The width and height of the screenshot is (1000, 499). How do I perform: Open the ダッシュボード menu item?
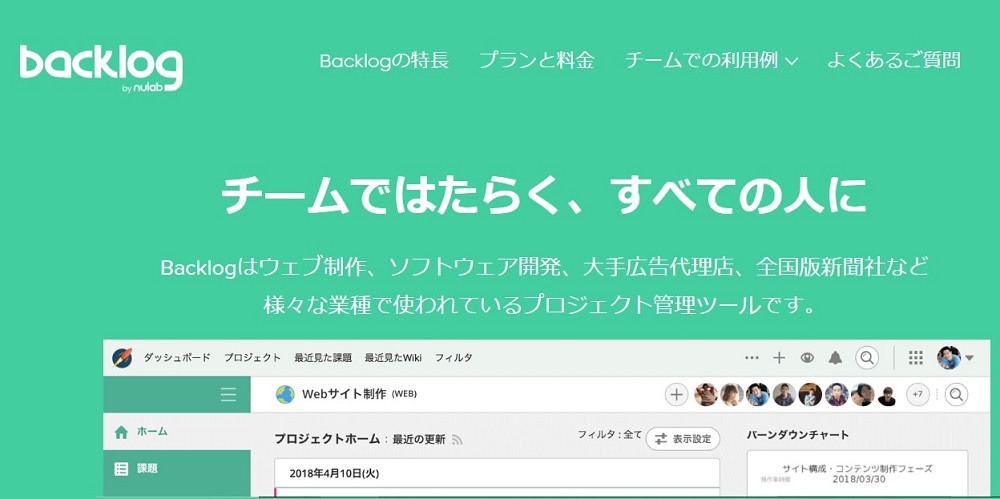coord(177,358)
